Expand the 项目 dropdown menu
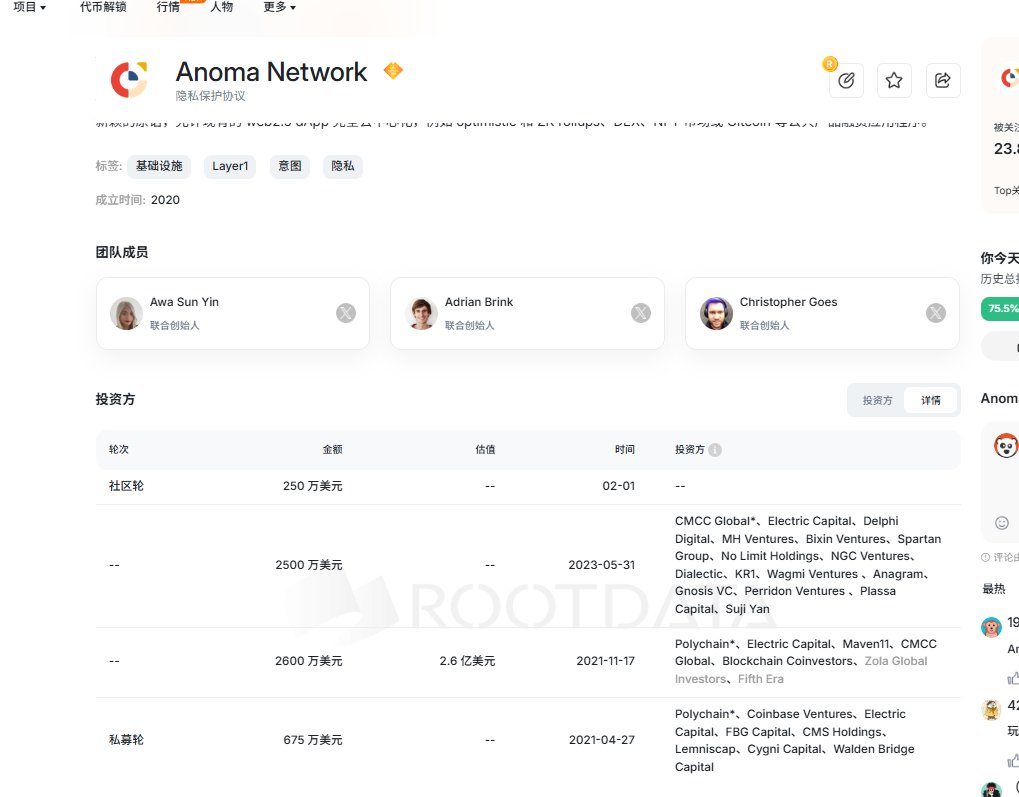 pos(29,7)
